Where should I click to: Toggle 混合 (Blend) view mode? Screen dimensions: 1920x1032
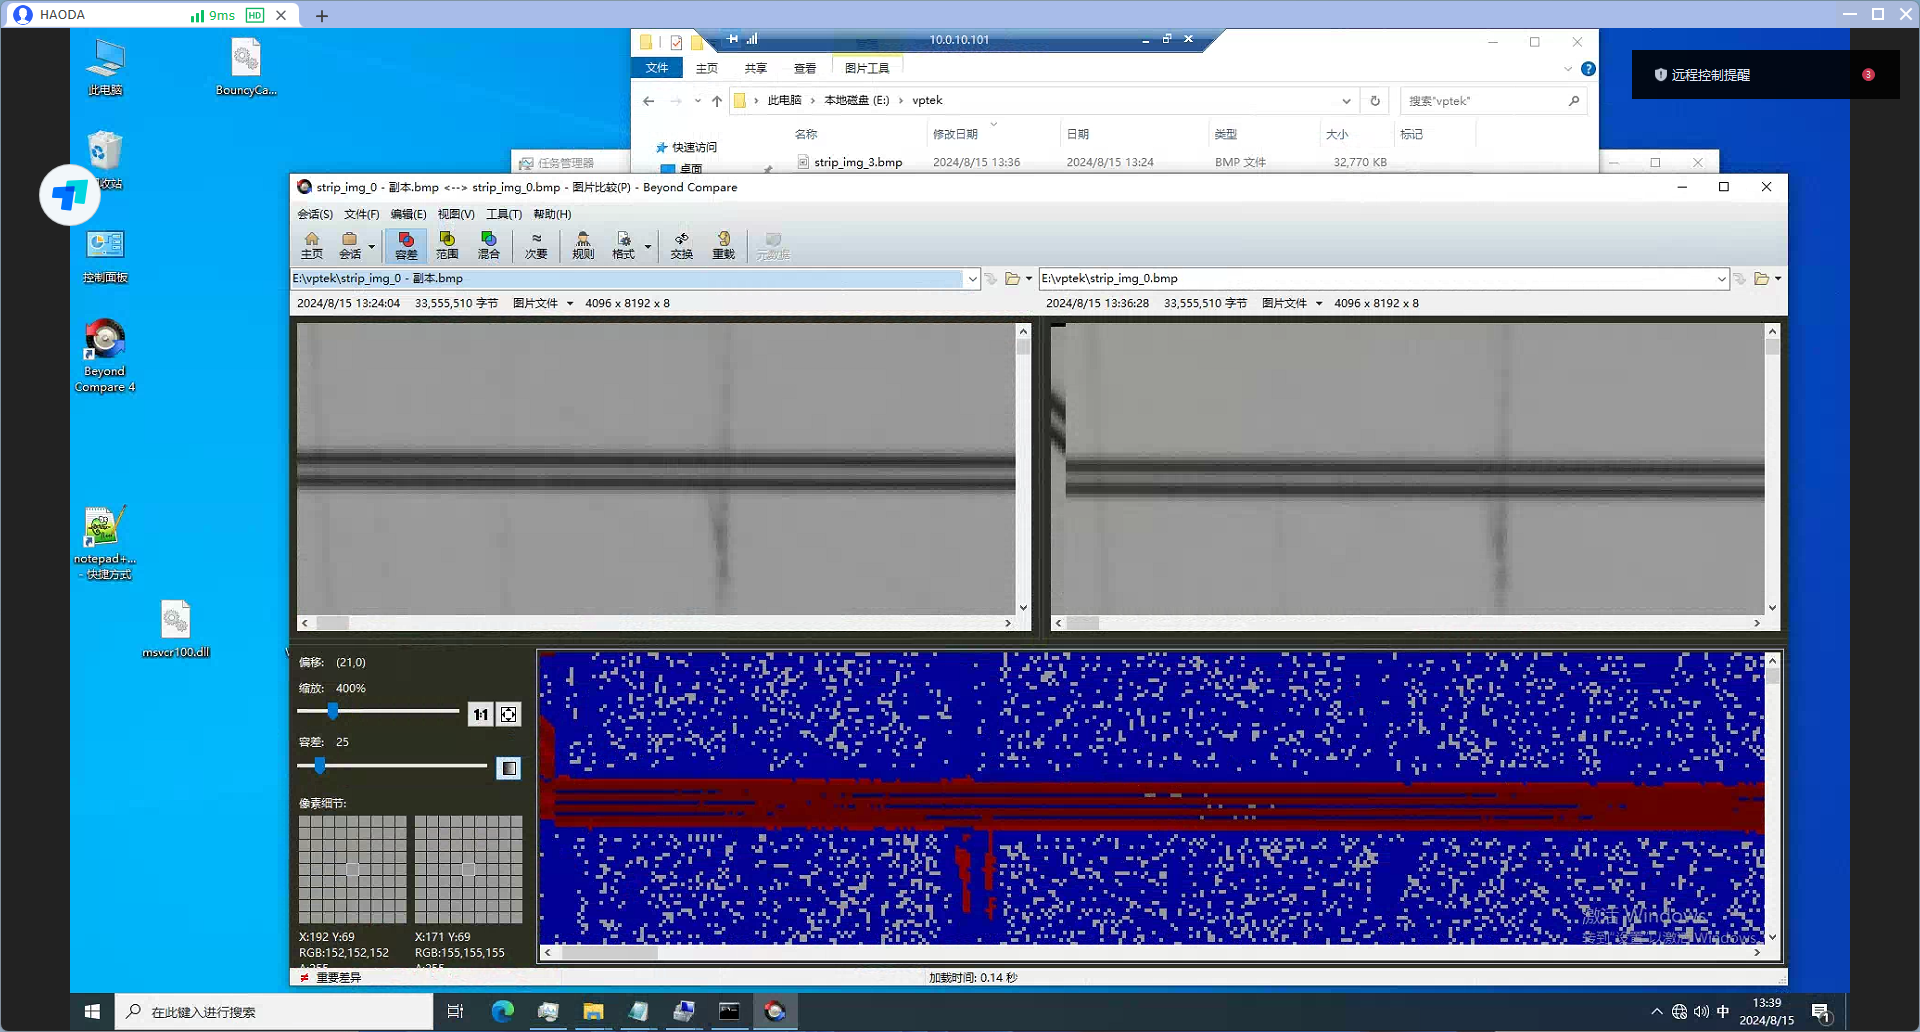(488, 245)
